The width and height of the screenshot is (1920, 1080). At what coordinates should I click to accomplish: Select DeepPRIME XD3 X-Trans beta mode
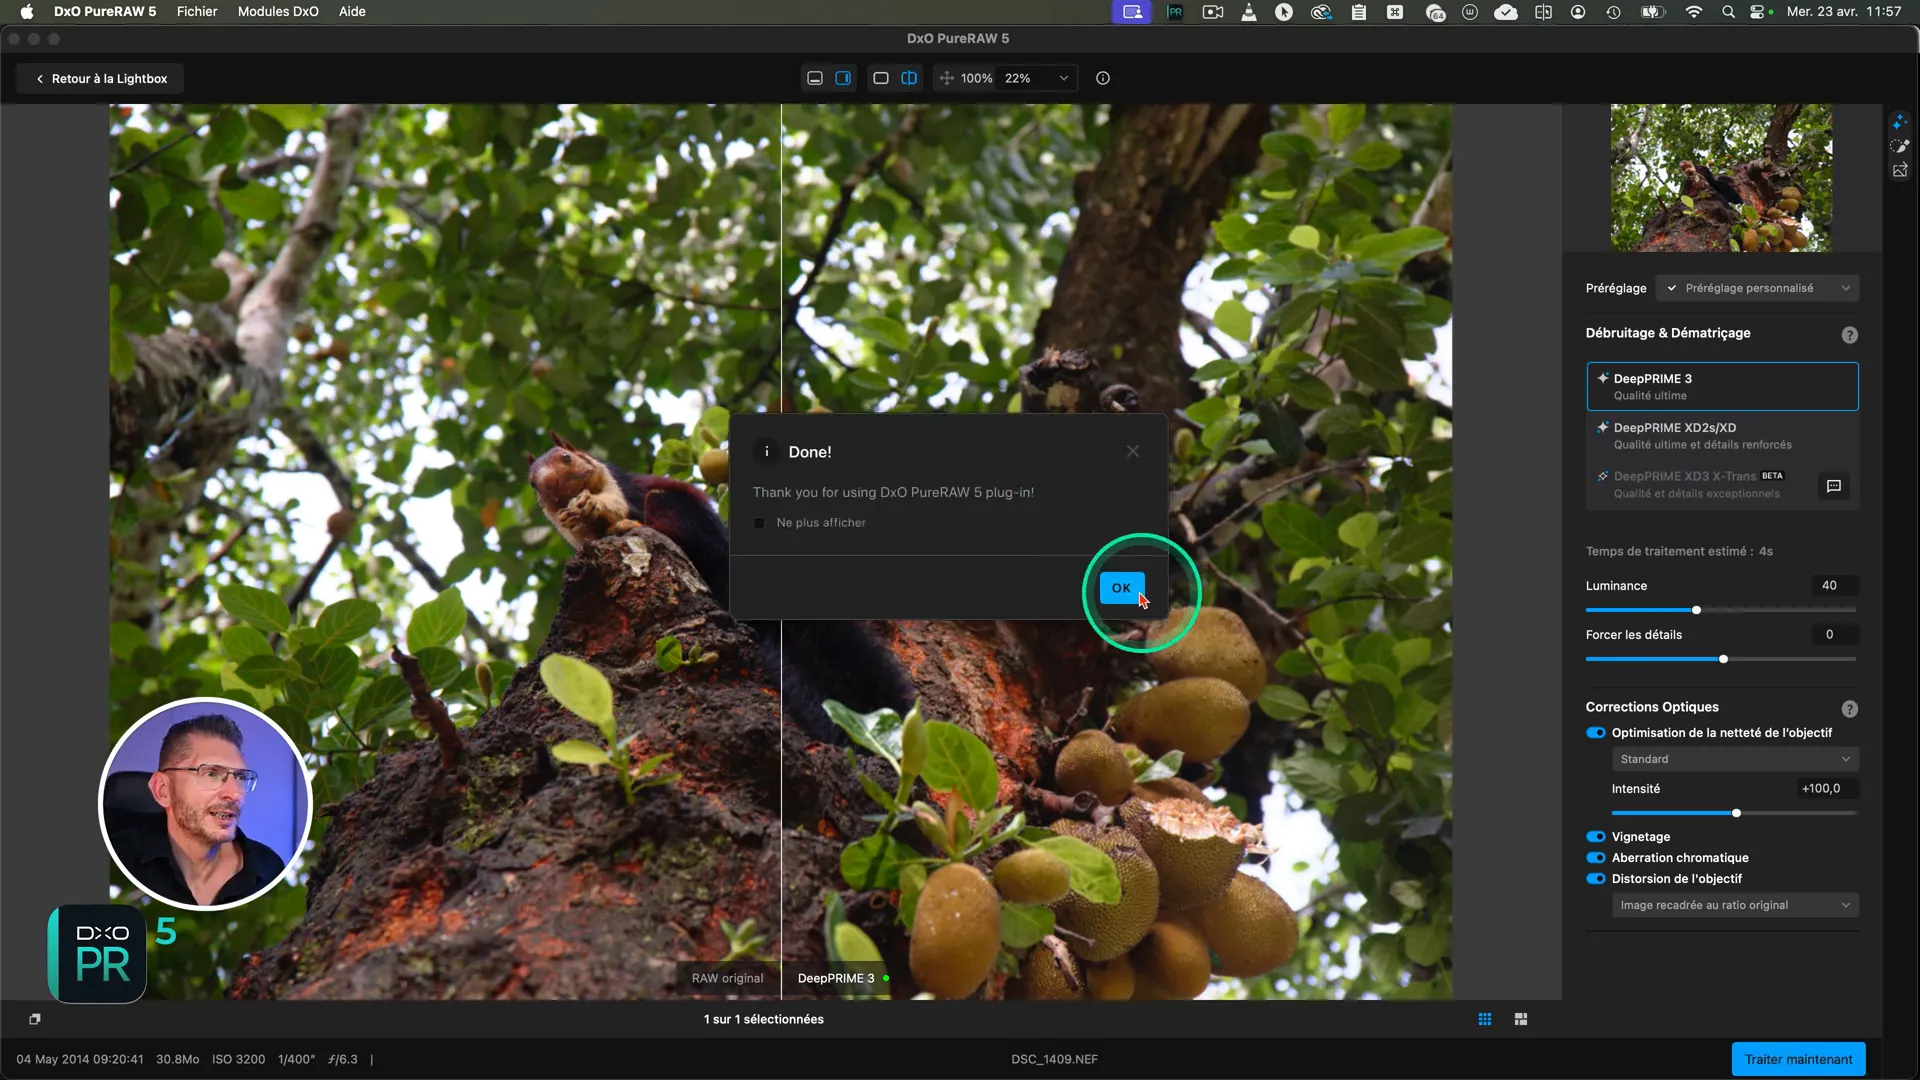[1700, 484]
